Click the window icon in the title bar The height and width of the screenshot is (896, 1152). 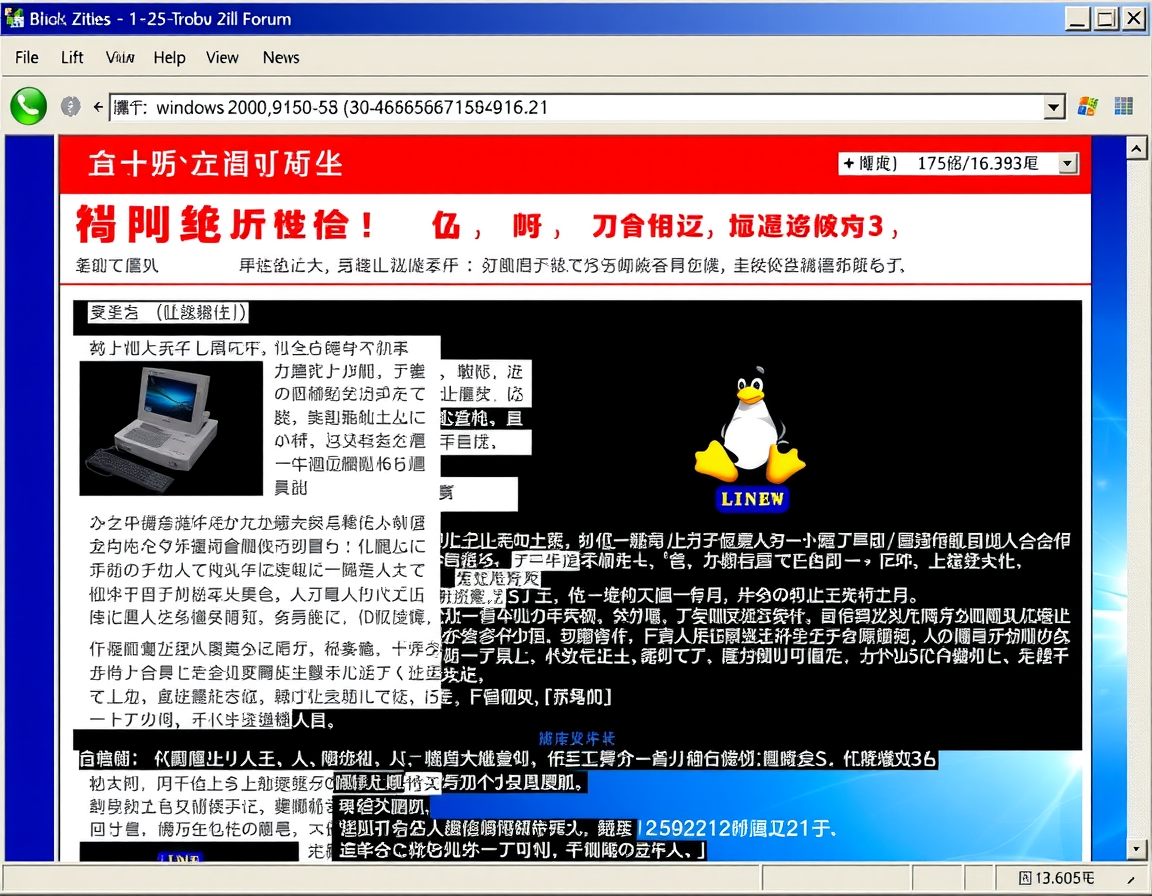14,18
